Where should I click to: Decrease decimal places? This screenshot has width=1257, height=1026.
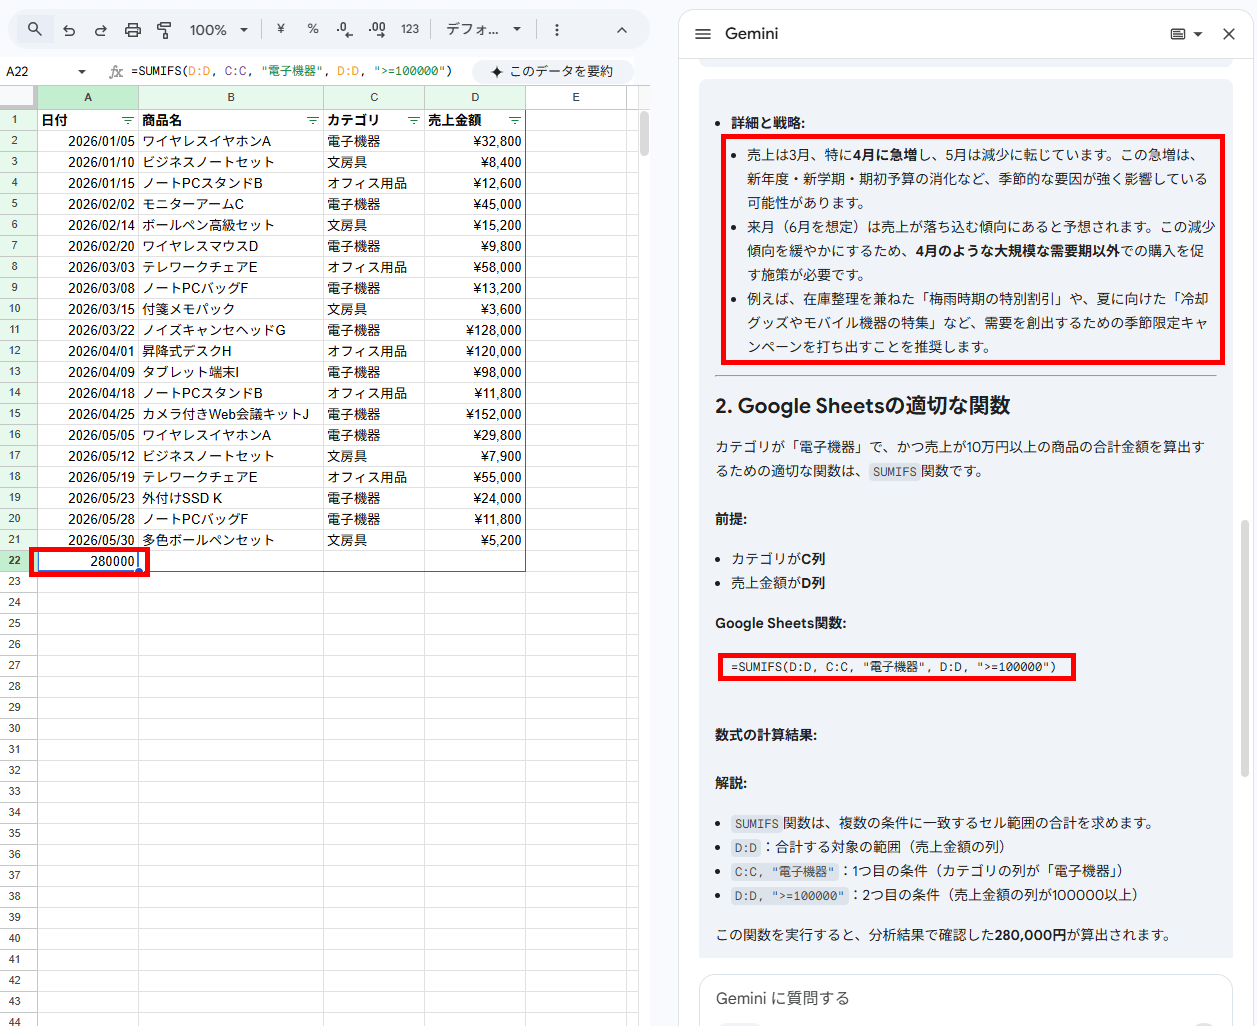[345, 29]
